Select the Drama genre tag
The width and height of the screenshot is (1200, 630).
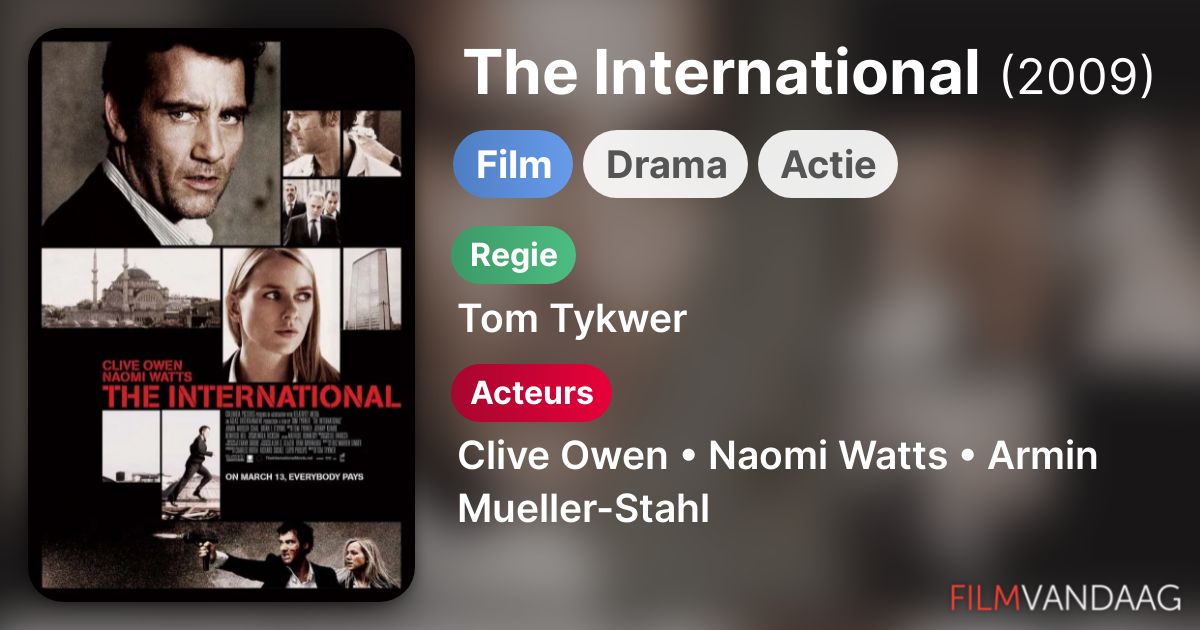coord(666,164)
